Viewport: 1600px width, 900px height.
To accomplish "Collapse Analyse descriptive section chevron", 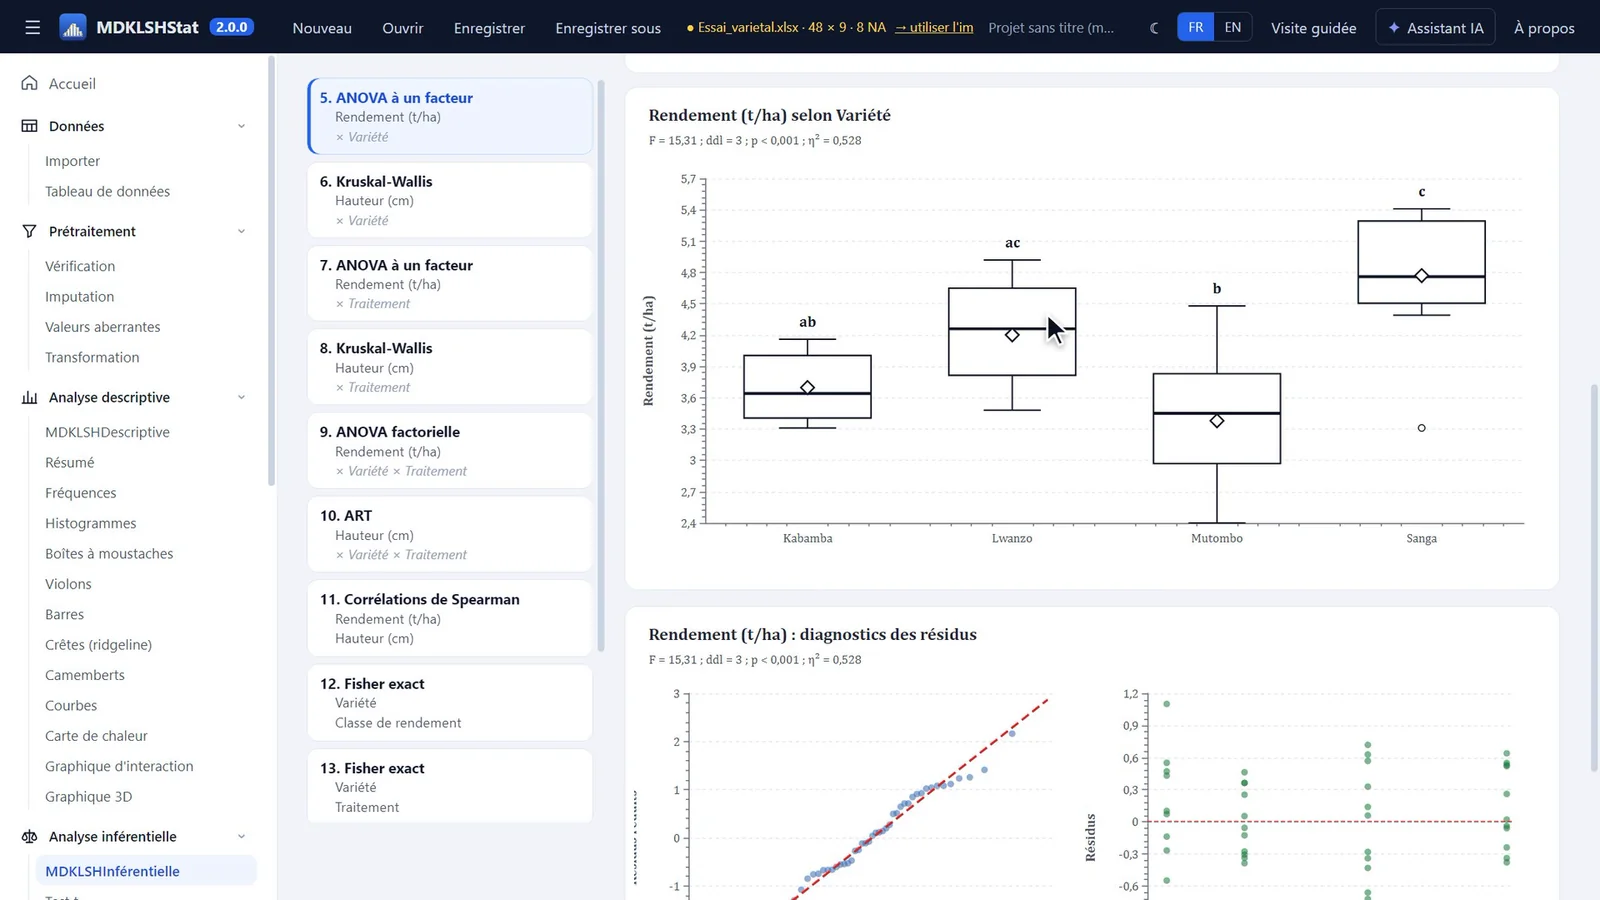I will (x=241, y=397).
